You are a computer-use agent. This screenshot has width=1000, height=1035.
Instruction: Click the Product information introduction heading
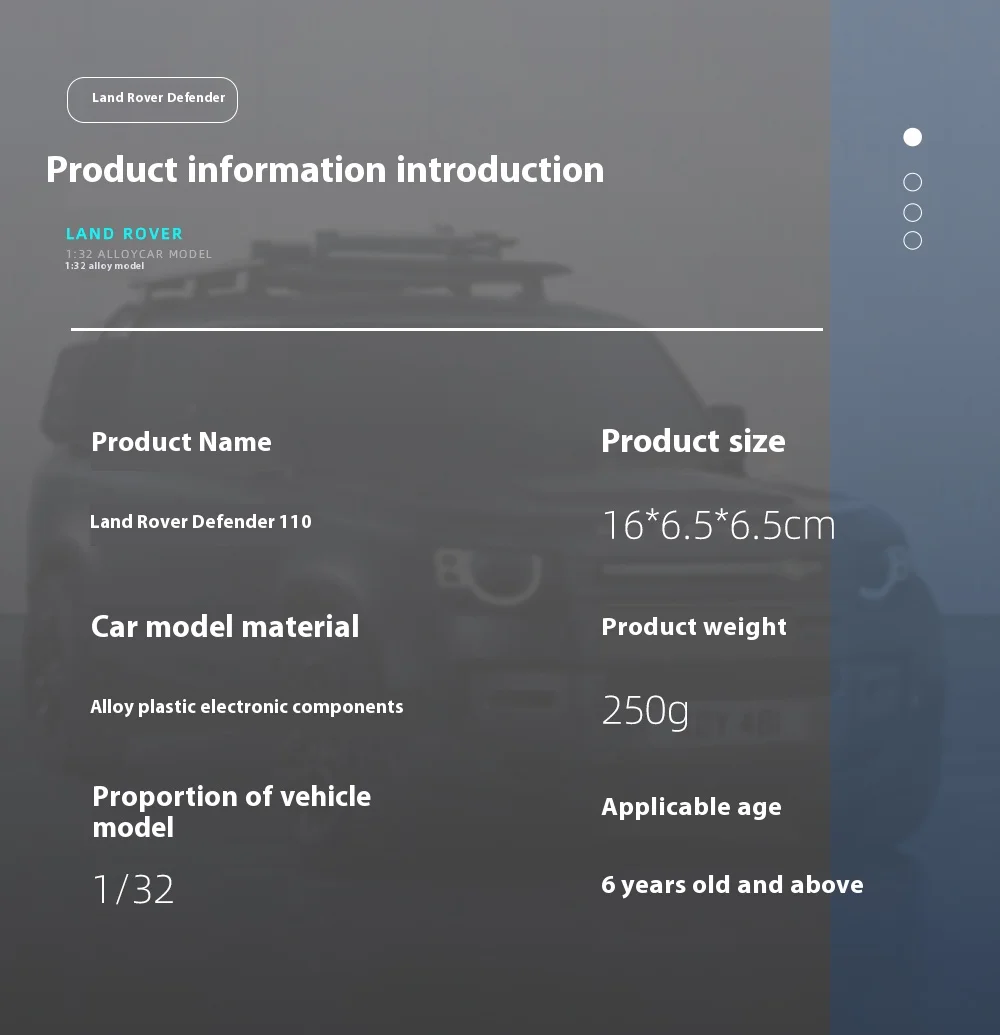pos(325,170)
